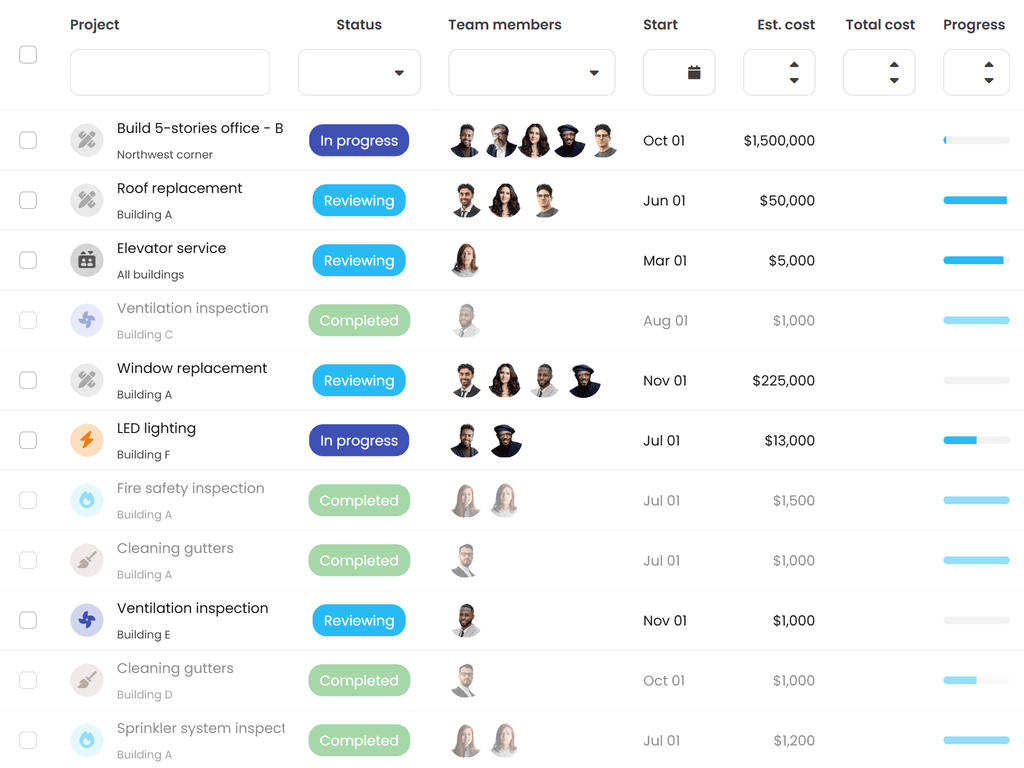Click the elevator icon for Elevator service
Screen dimensions: 1024x768
(x=86, y=260)
